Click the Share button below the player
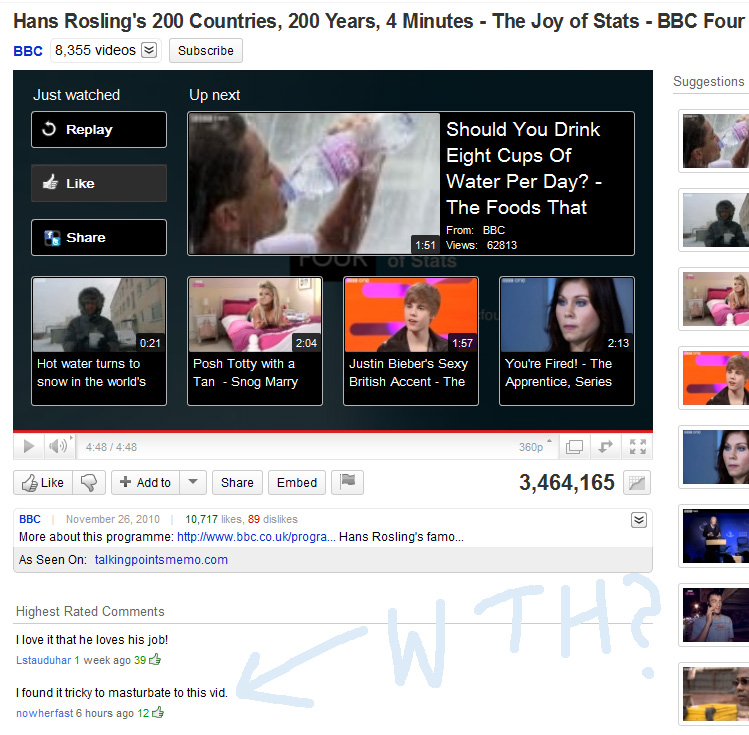 (x=237, y=482)
